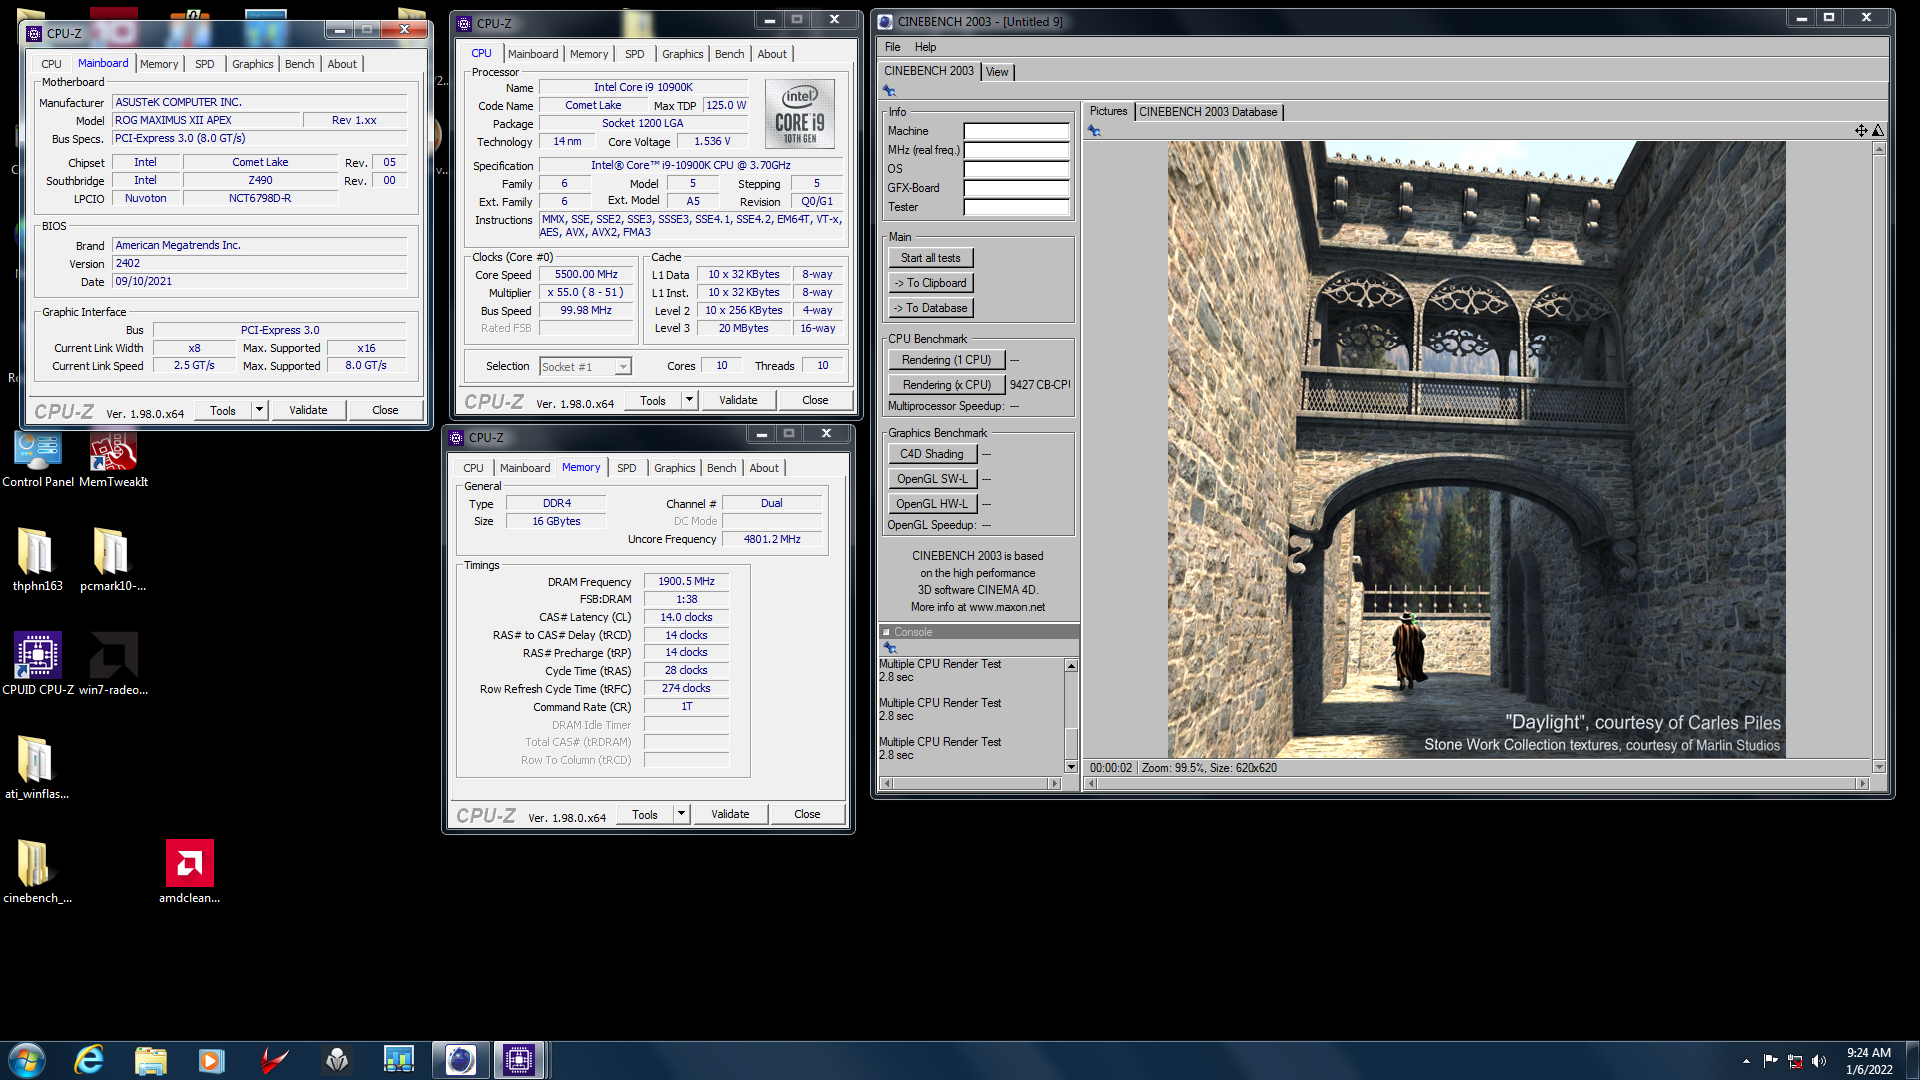1920x1080 pixels.
Task: Click zoom triangle icon above picture
Action: click(1878, 131)
